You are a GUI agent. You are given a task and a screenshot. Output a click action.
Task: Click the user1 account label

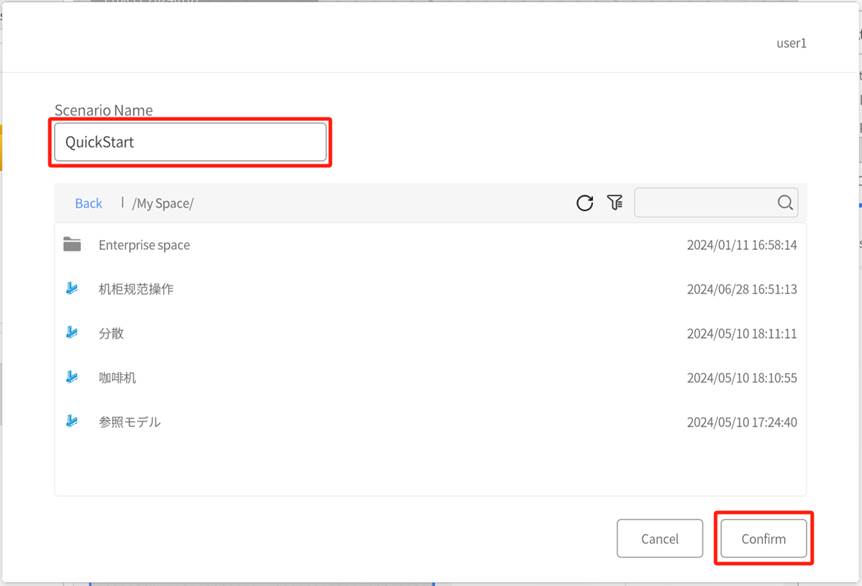pos(791,43)
